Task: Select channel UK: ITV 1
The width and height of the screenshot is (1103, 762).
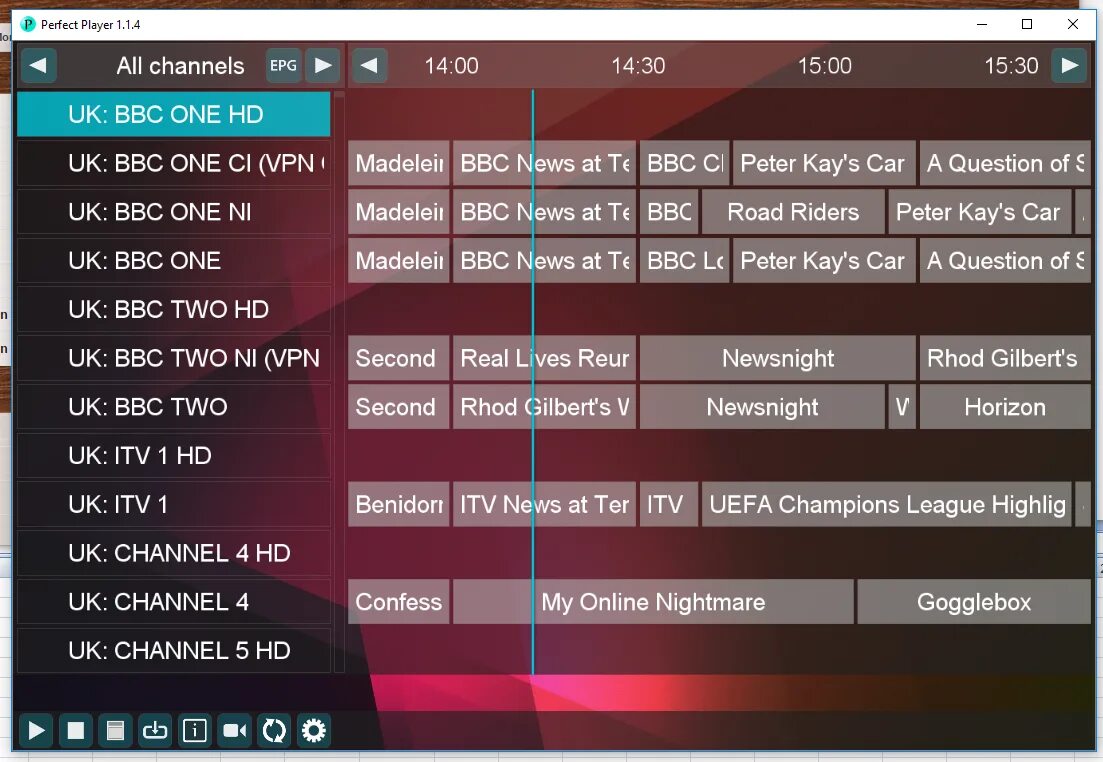Action: point(174,504)
